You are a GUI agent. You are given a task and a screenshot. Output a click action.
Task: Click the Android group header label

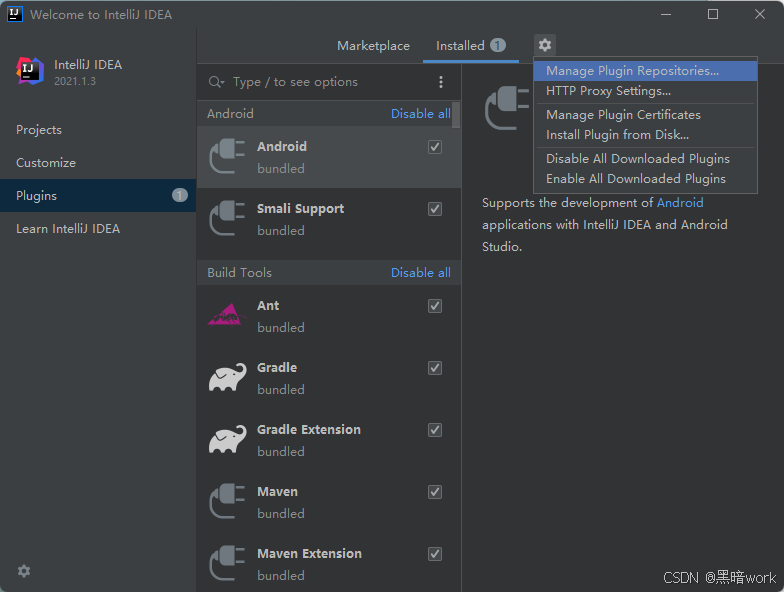230,114
